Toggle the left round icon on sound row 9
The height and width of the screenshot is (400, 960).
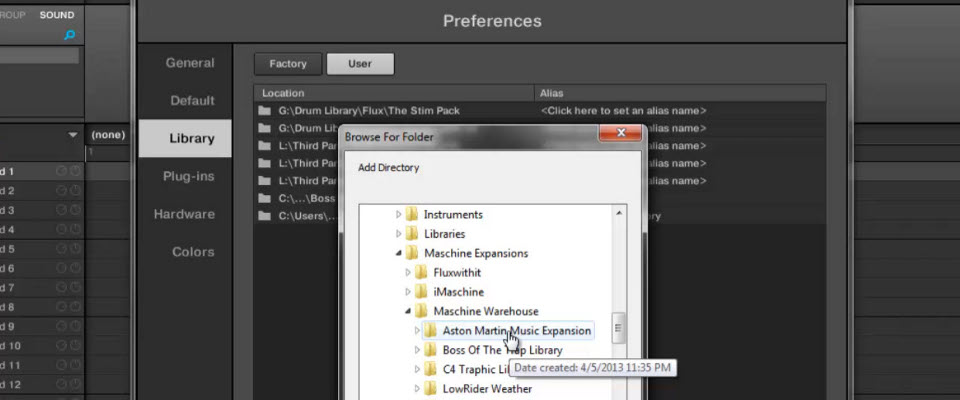click(x=61, y=326)
